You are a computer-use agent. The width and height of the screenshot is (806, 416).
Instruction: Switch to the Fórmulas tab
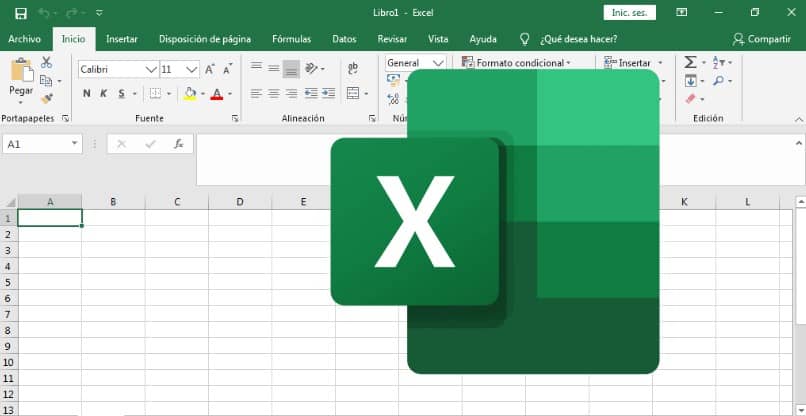tap(291, 39)
